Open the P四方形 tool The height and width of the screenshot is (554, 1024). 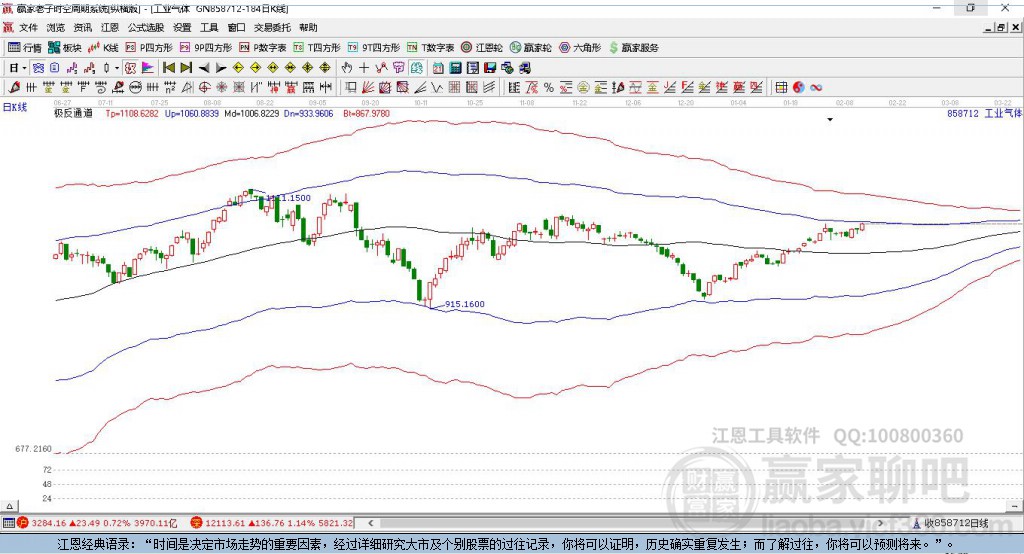(149, 48)
